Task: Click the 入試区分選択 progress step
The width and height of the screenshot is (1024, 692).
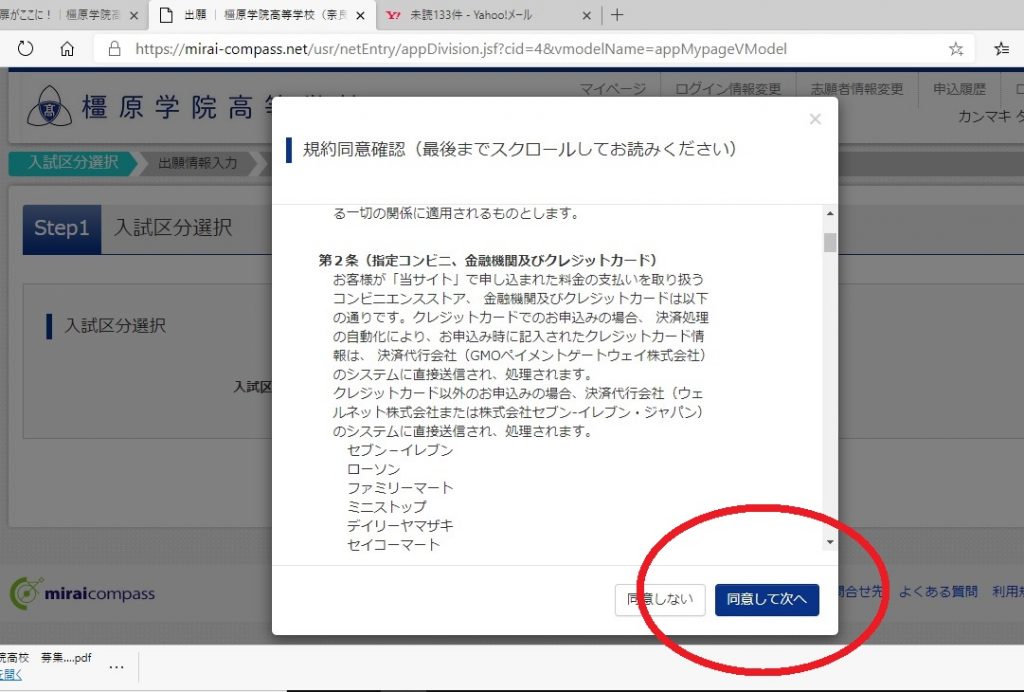Action: (x=73, y=163)
